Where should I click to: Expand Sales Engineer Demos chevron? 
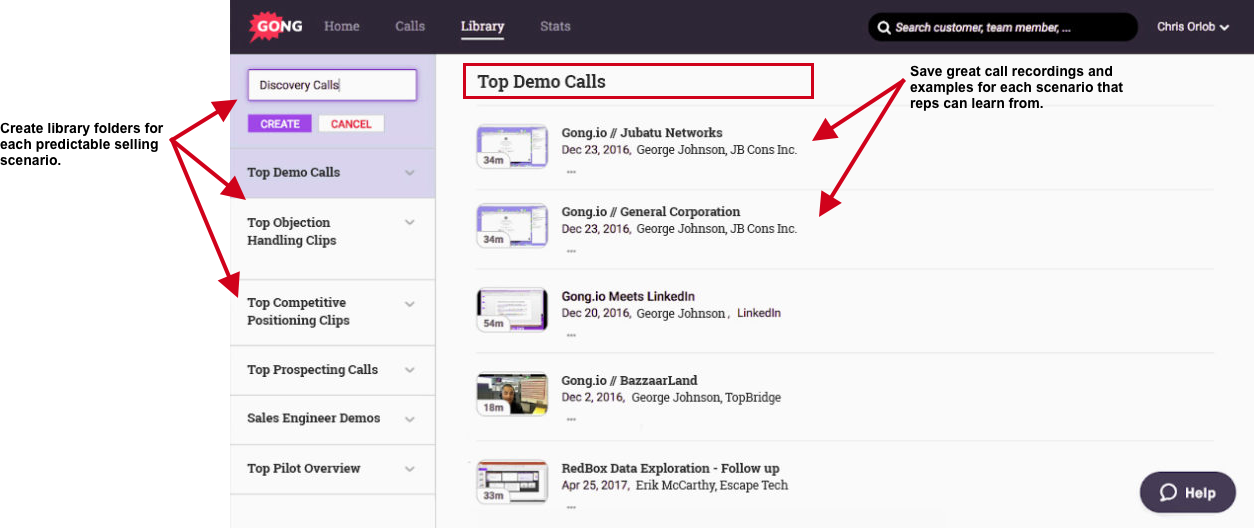[x=409, y=419]
